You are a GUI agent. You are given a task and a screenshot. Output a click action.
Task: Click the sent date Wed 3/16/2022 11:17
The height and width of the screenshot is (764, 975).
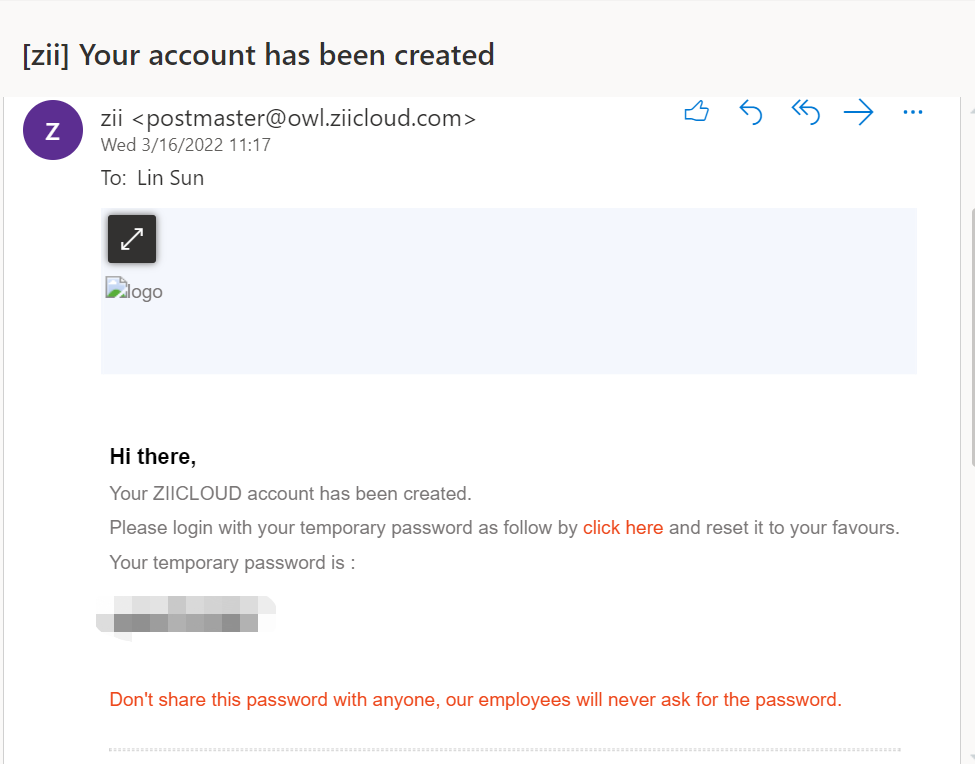(x=186, y=145)
